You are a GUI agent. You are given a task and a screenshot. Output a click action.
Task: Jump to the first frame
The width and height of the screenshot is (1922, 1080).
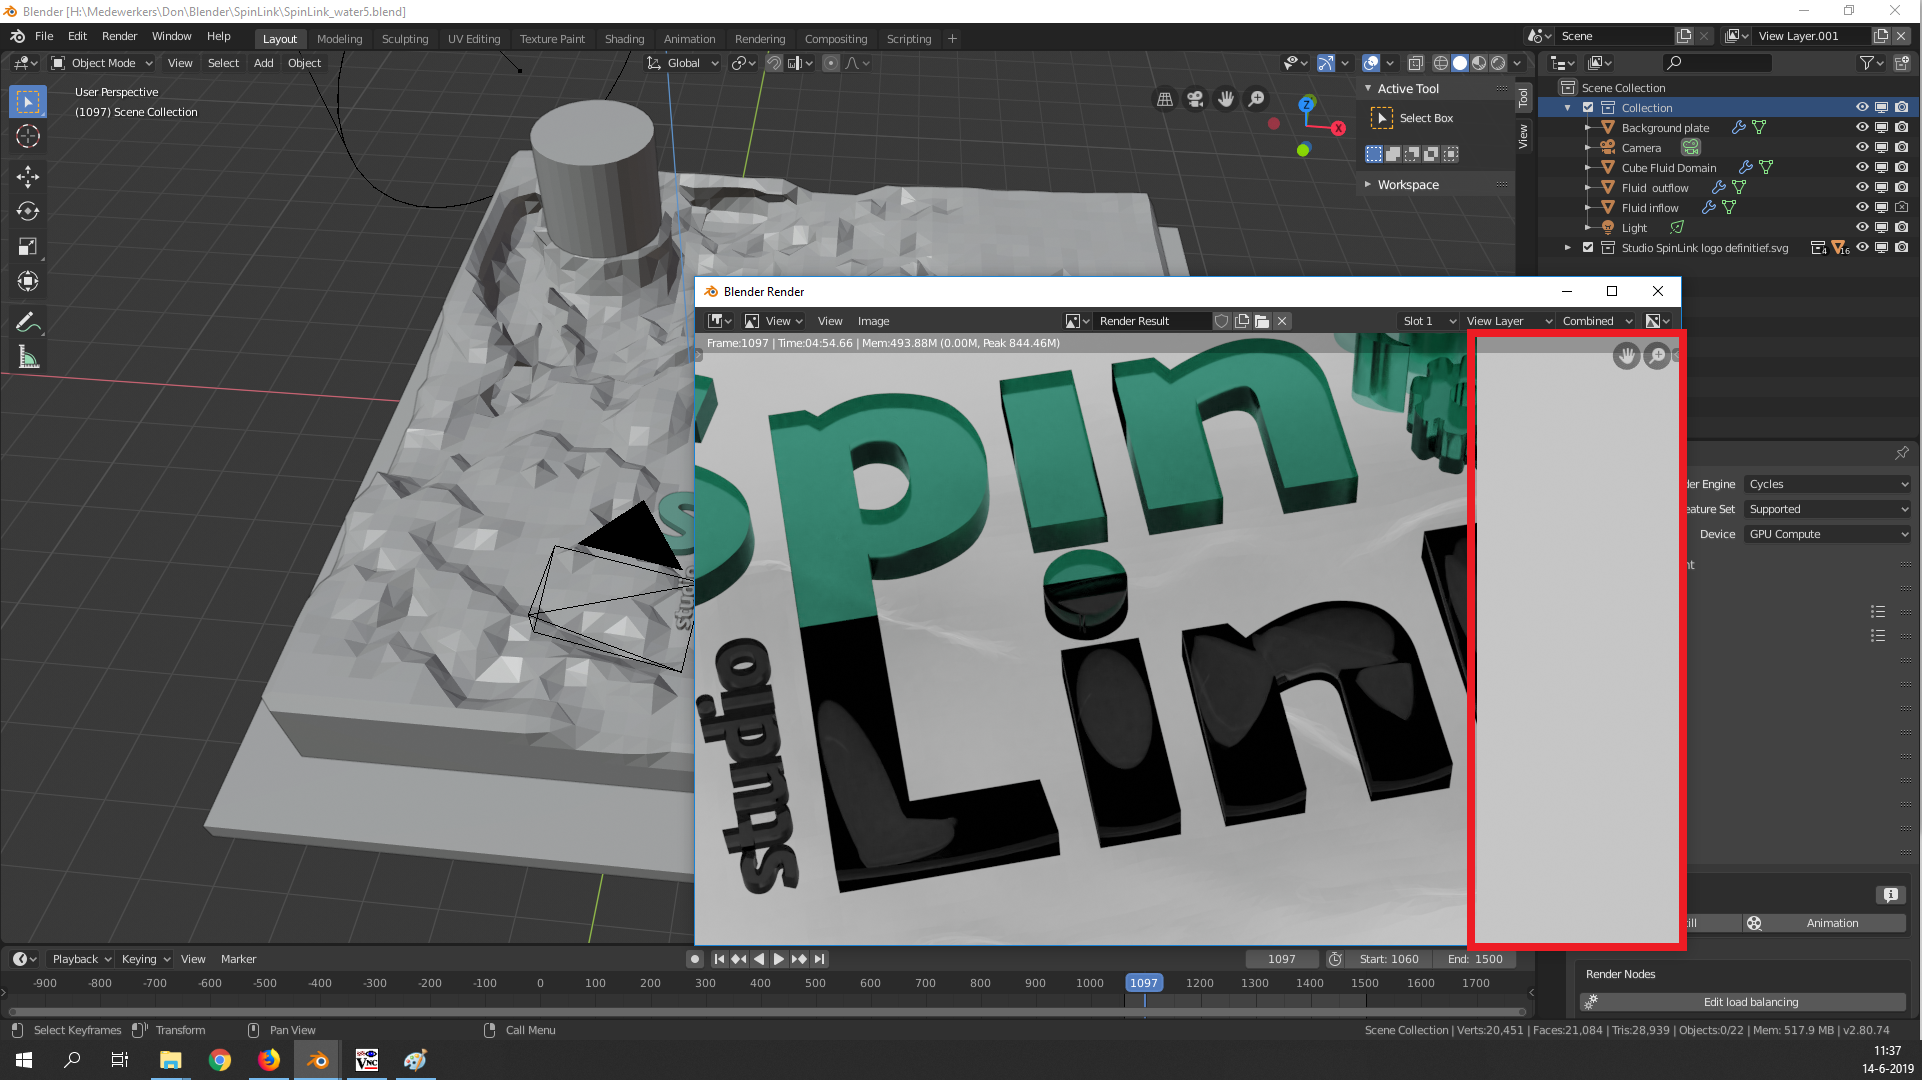[x=719, y=959]
